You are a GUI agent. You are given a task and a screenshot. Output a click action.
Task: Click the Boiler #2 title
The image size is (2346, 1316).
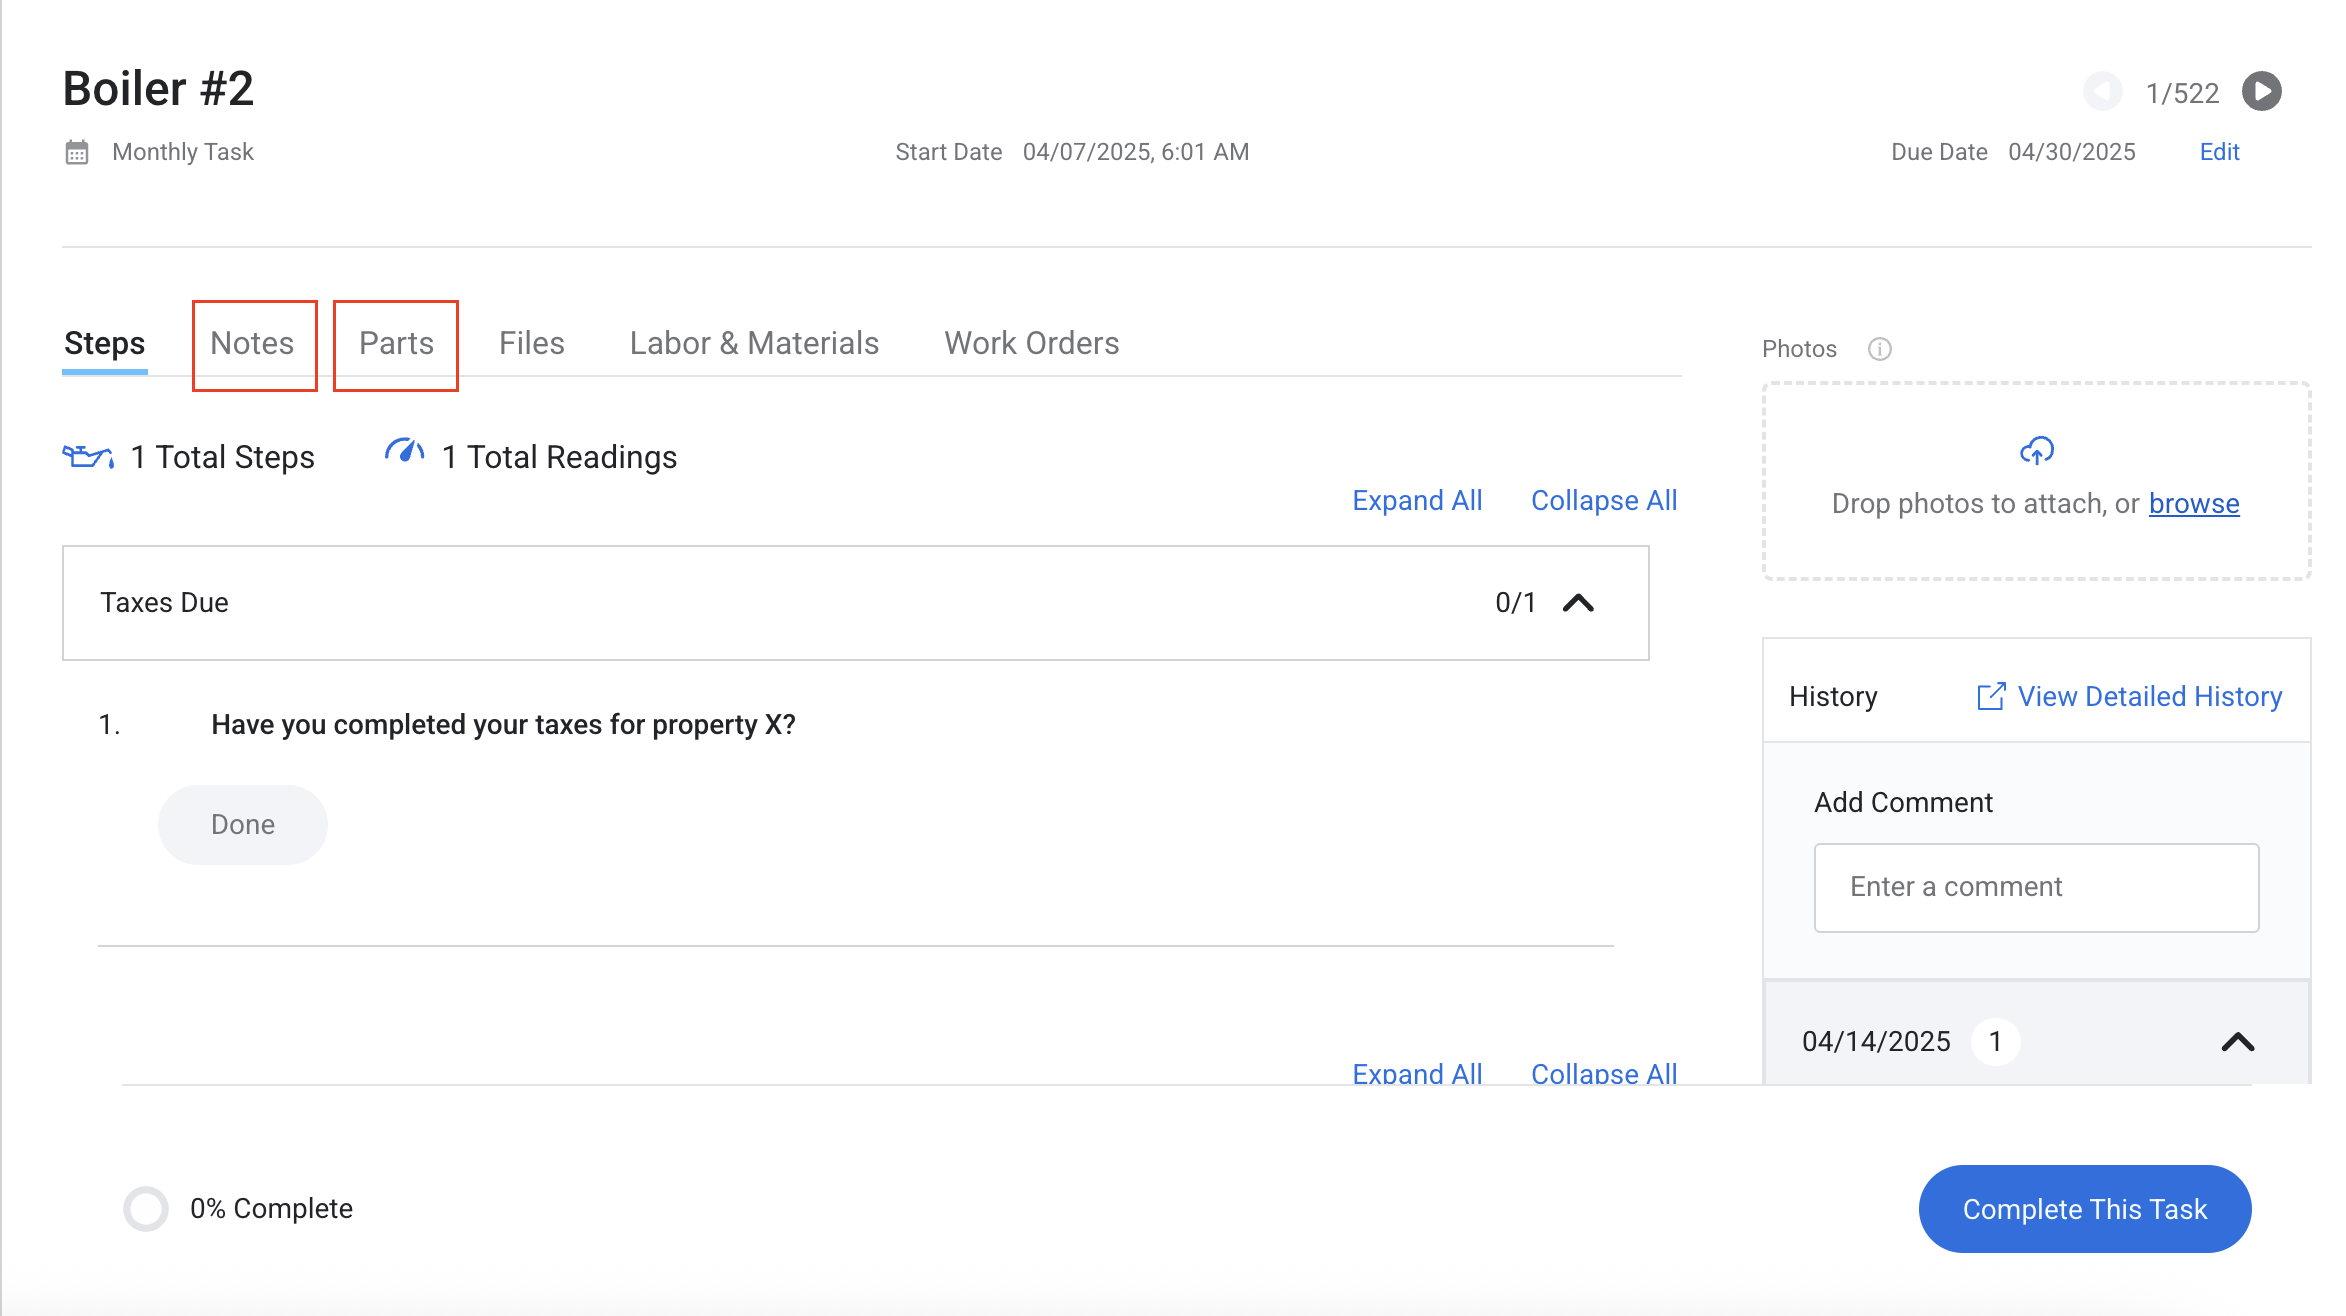tap(158, 89)
